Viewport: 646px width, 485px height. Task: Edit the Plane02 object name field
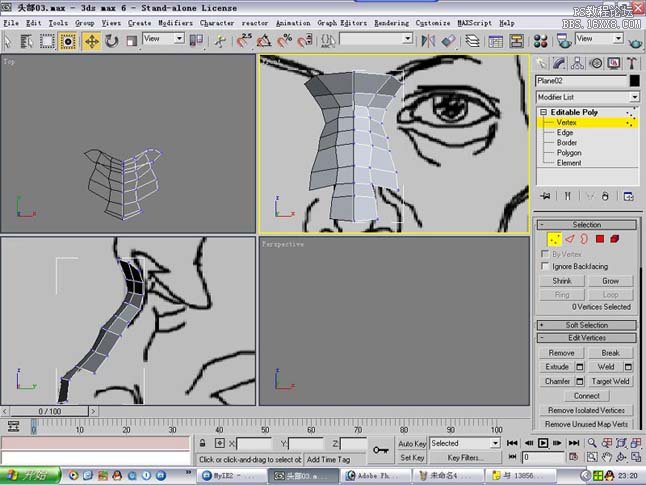point(581,81)
